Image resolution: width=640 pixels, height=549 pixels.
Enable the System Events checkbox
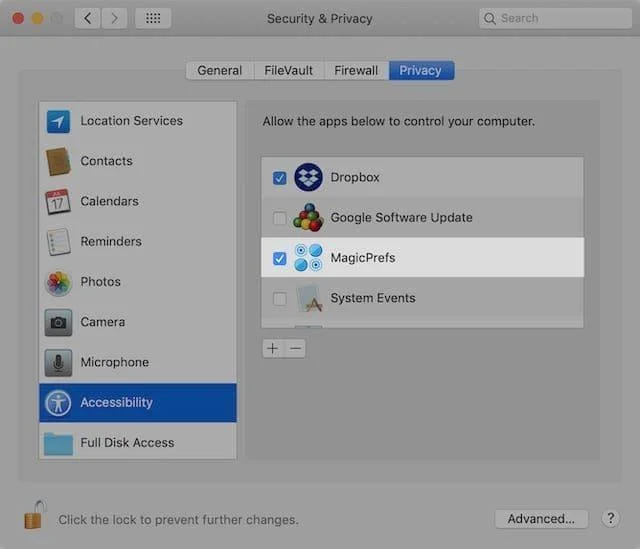pyautogui.click(x=280, y=299)
